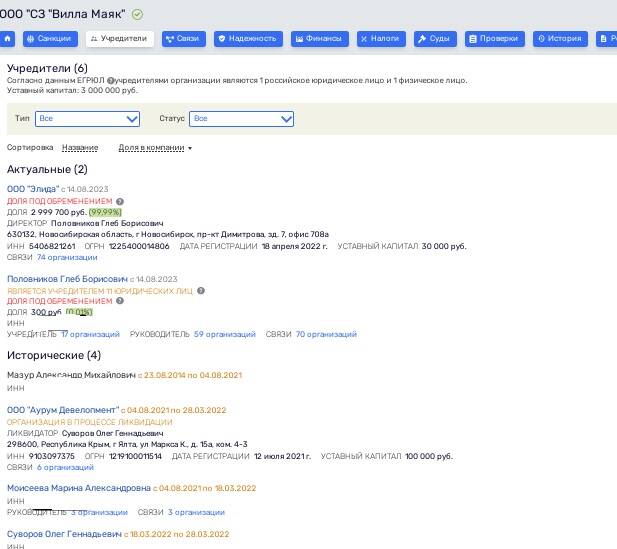Sort by Доля в компании
This screenshot has height=549, width=617.
point(155,148)
